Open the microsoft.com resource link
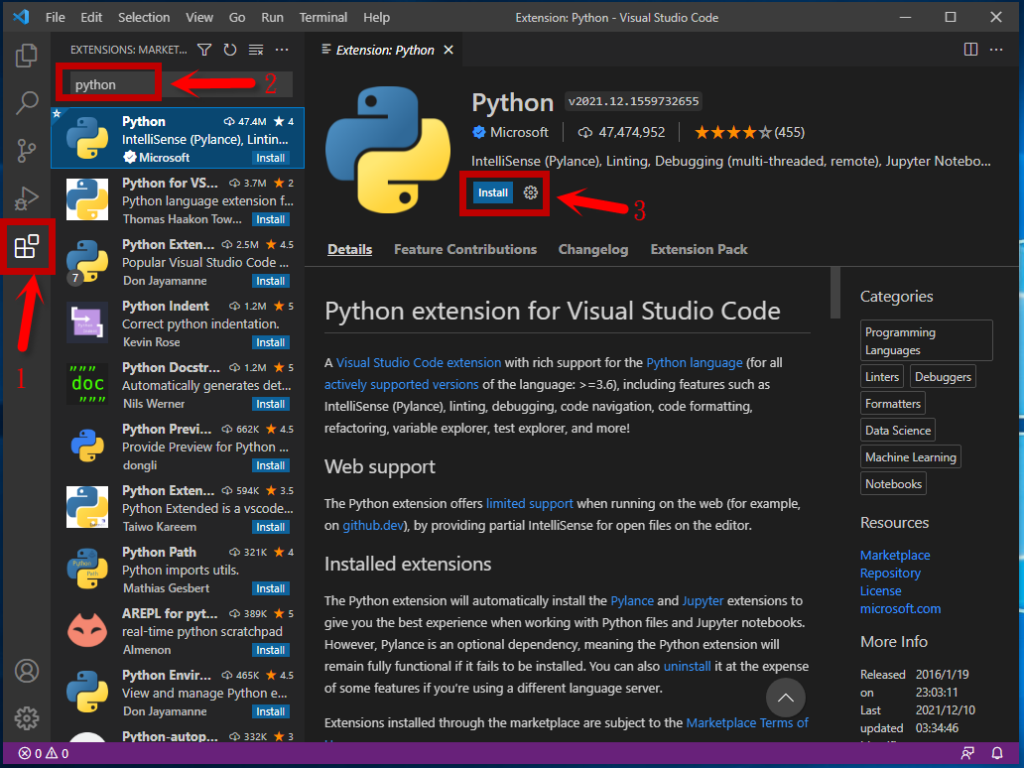This screenshot has width=1024, height=768. 900,609
